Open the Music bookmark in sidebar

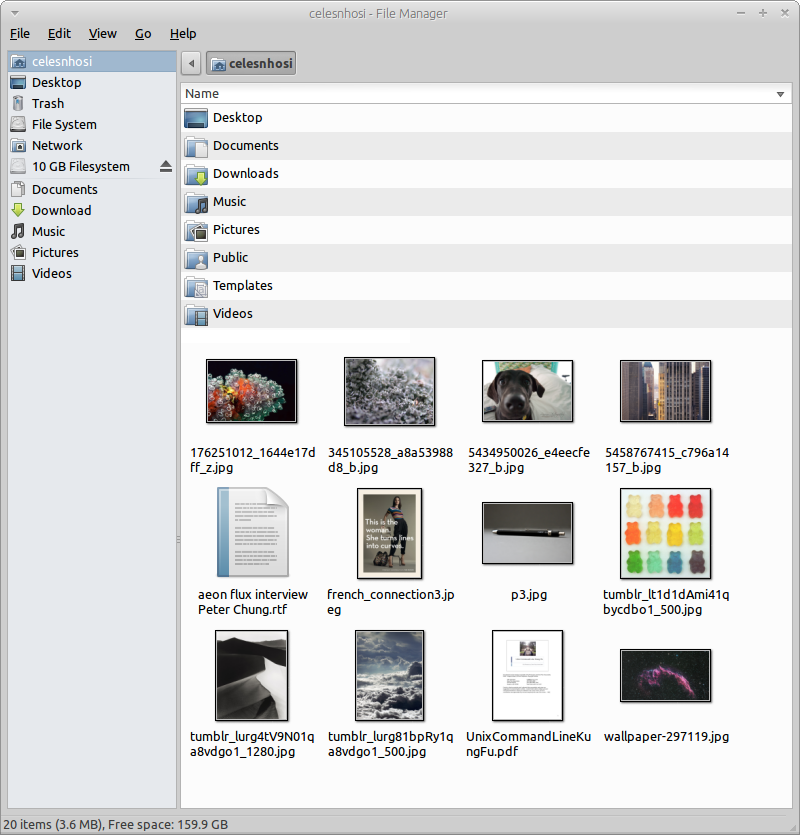click(x=48, y=231)
